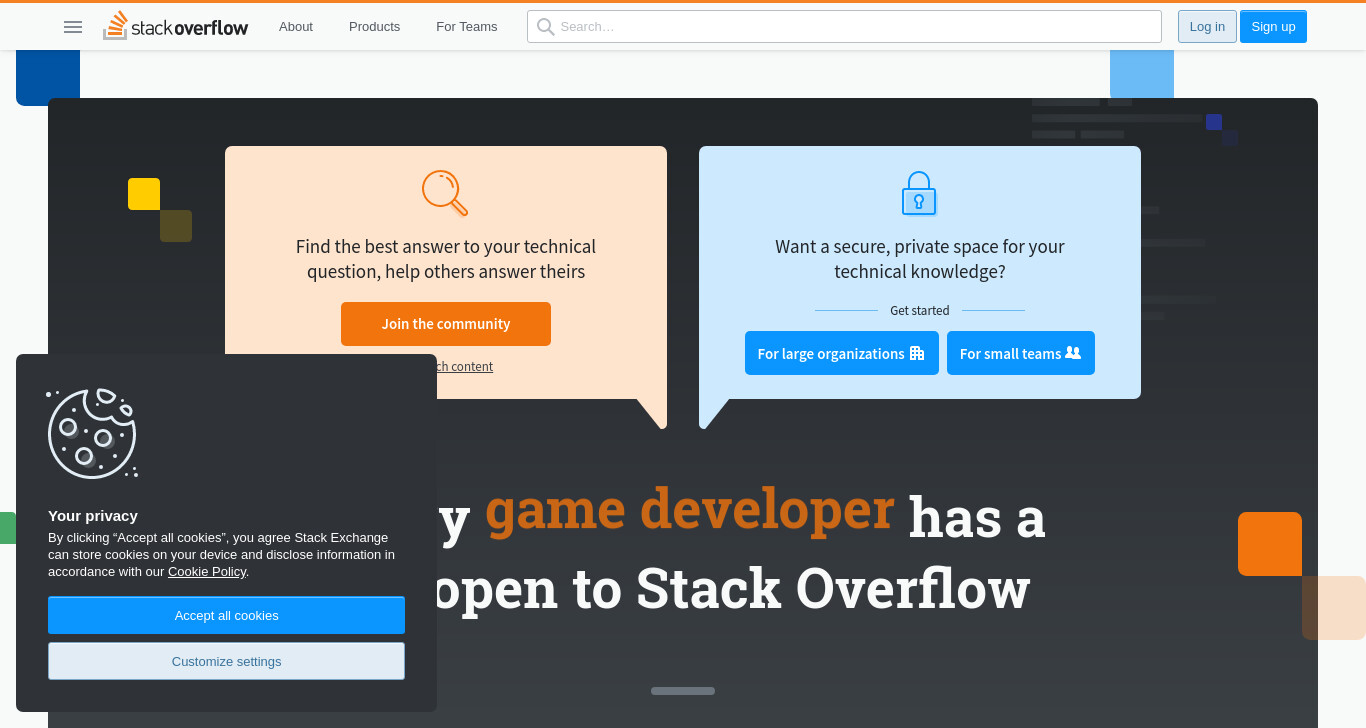
Task: Open the About menu item
Action: 296,27
